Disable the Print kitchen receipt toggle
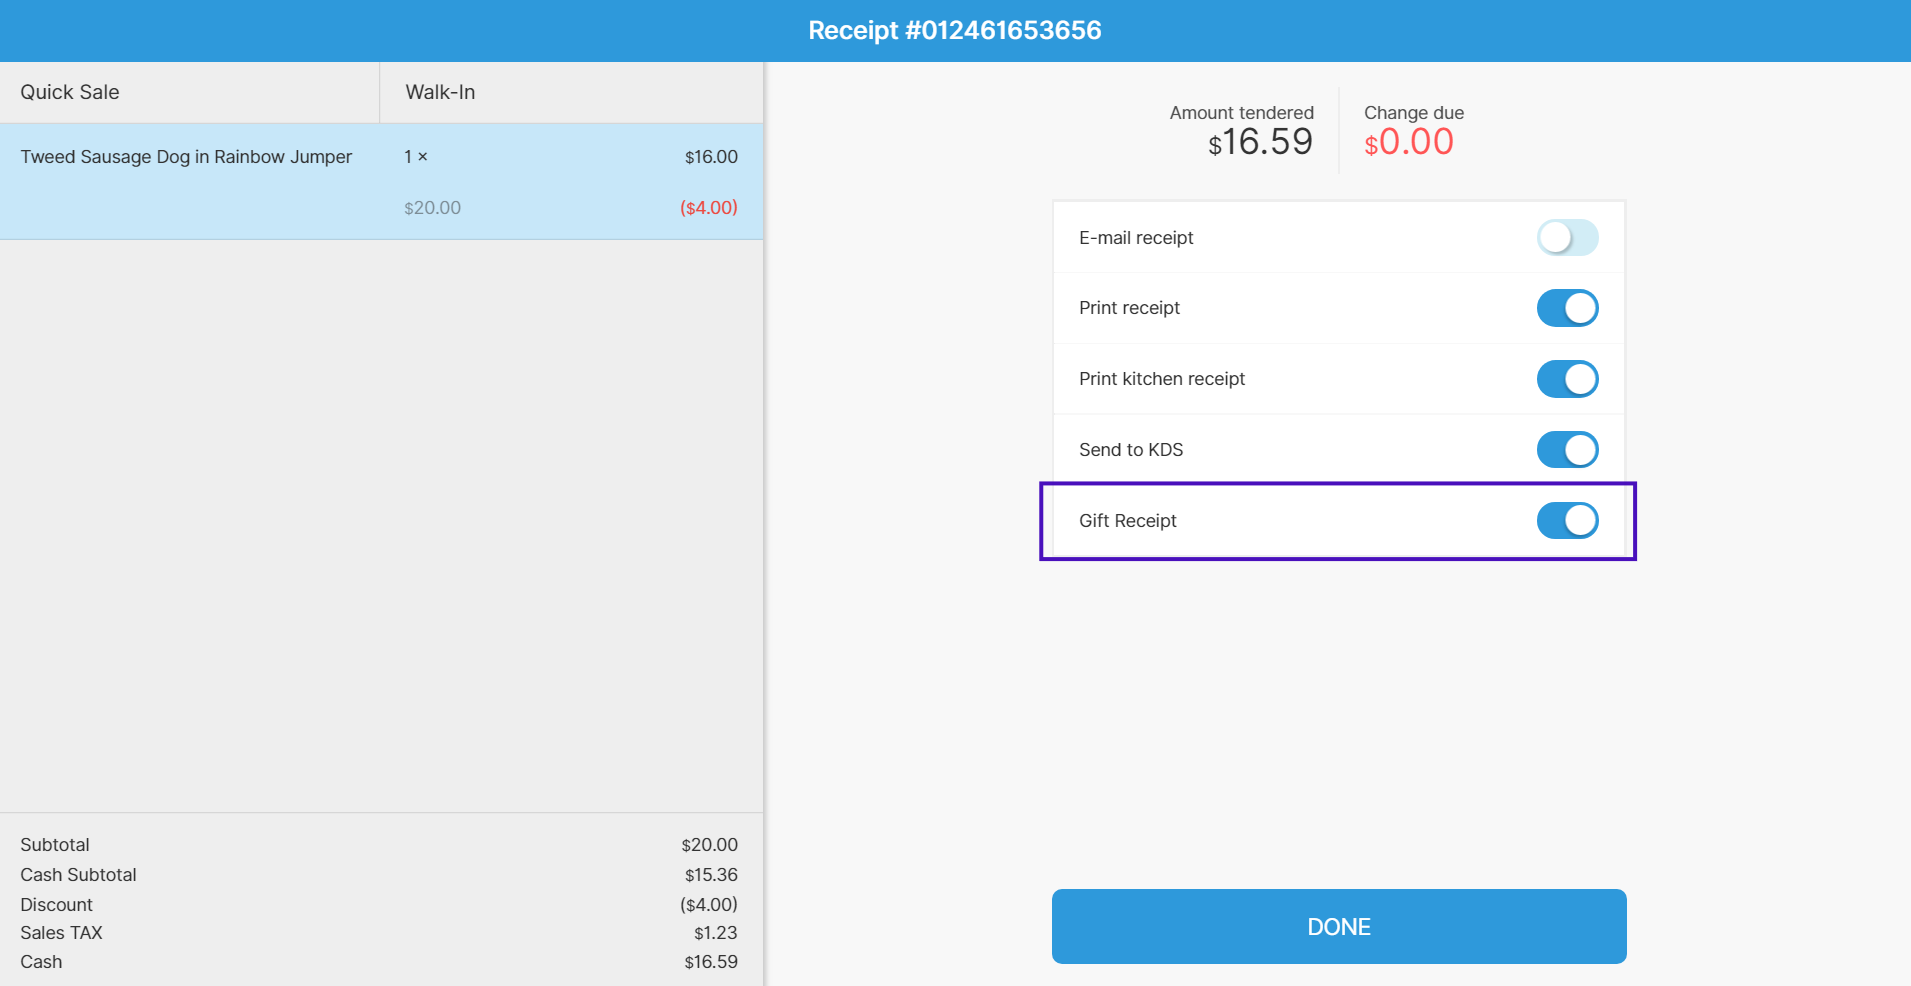Viewport: 1911px width, 986px height. pos(1567,379)
